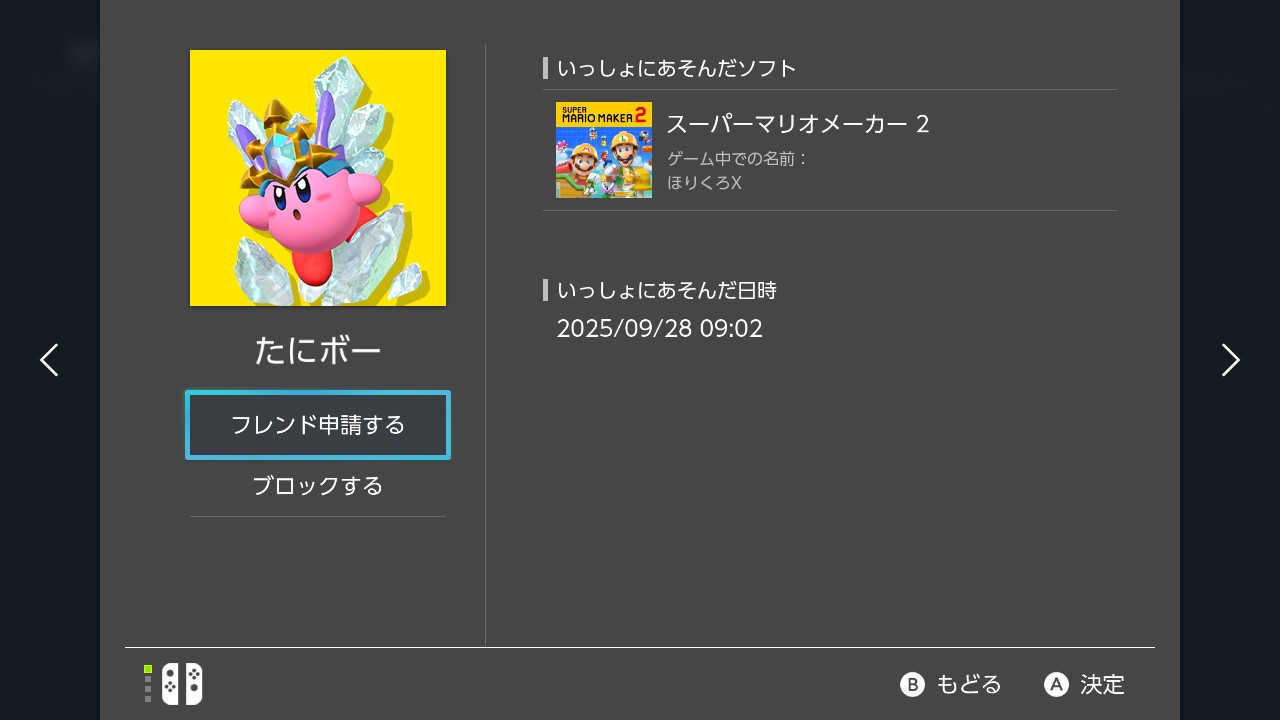Click the Joy-Con controller icon
The height and width of the screenshot is (720, 1280).
click(x=182, y=684)
